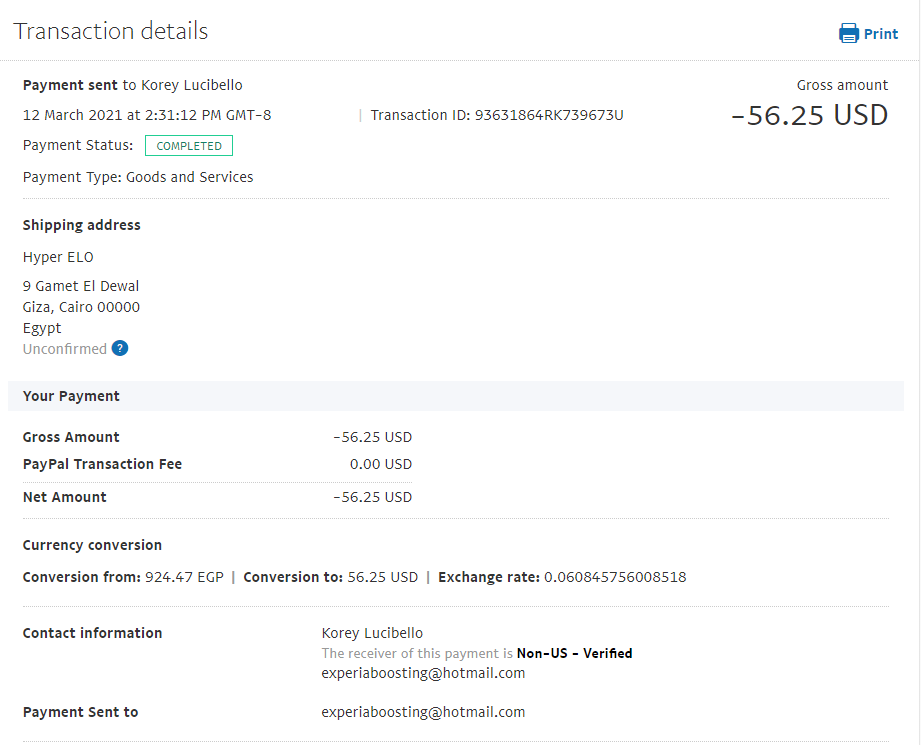Select the Transaction ID 93631864RK739673U text
Screen dimensions: 921x745
(x=497, y=115)
